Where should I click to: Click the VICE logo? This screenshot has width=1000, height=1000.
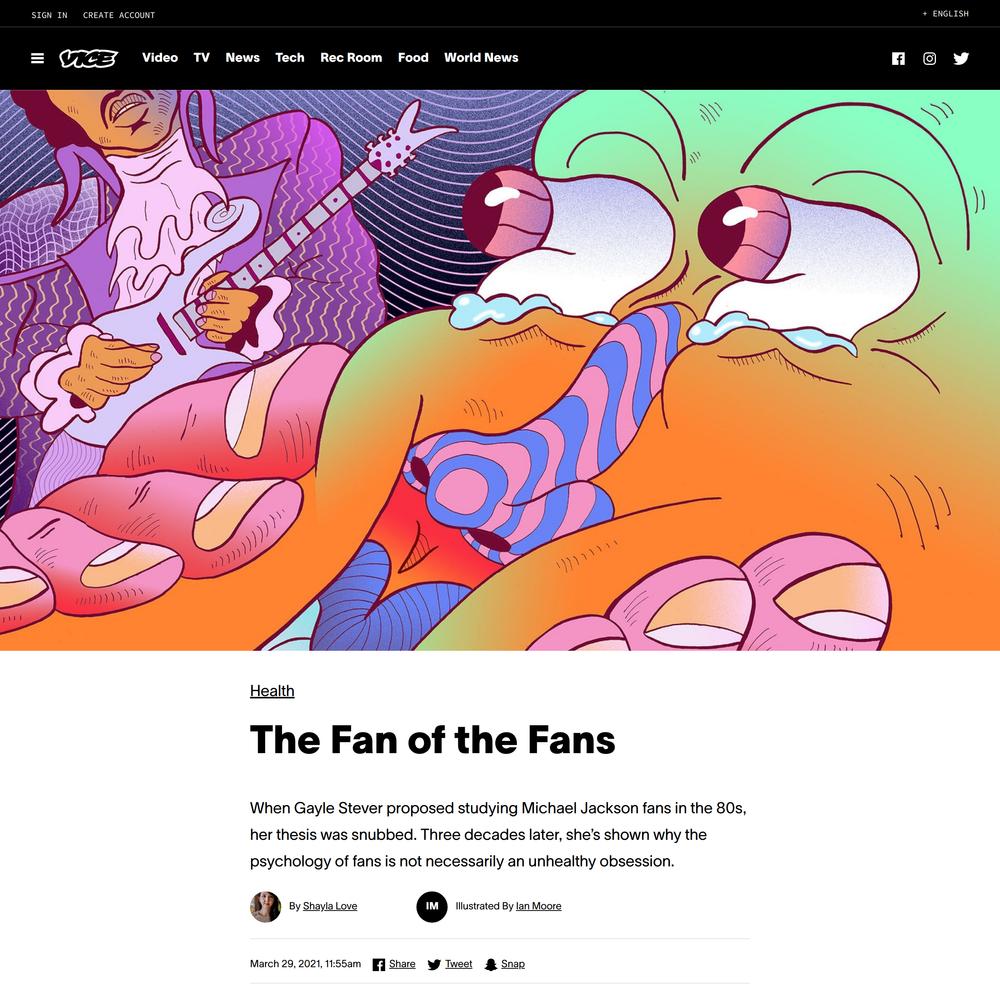[x=89, y=58]
